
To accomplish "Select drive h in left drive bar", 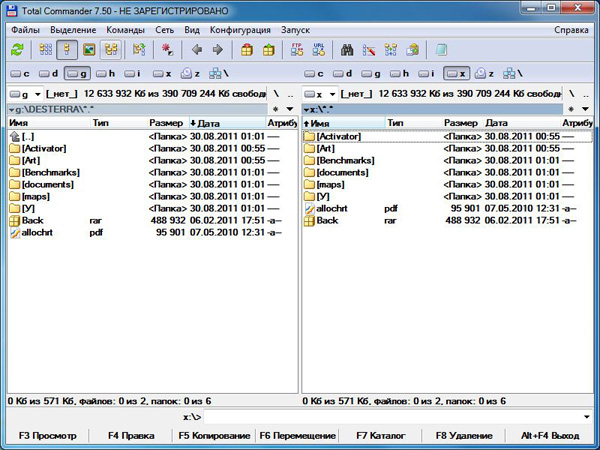I will click(x=106, y=73).
